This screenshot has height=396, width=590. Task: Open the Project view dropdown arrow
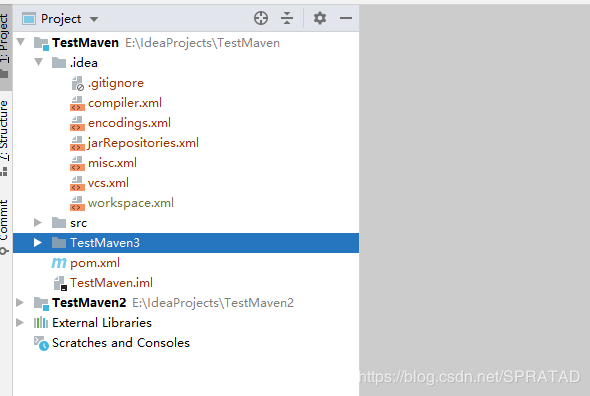[94, 19]
